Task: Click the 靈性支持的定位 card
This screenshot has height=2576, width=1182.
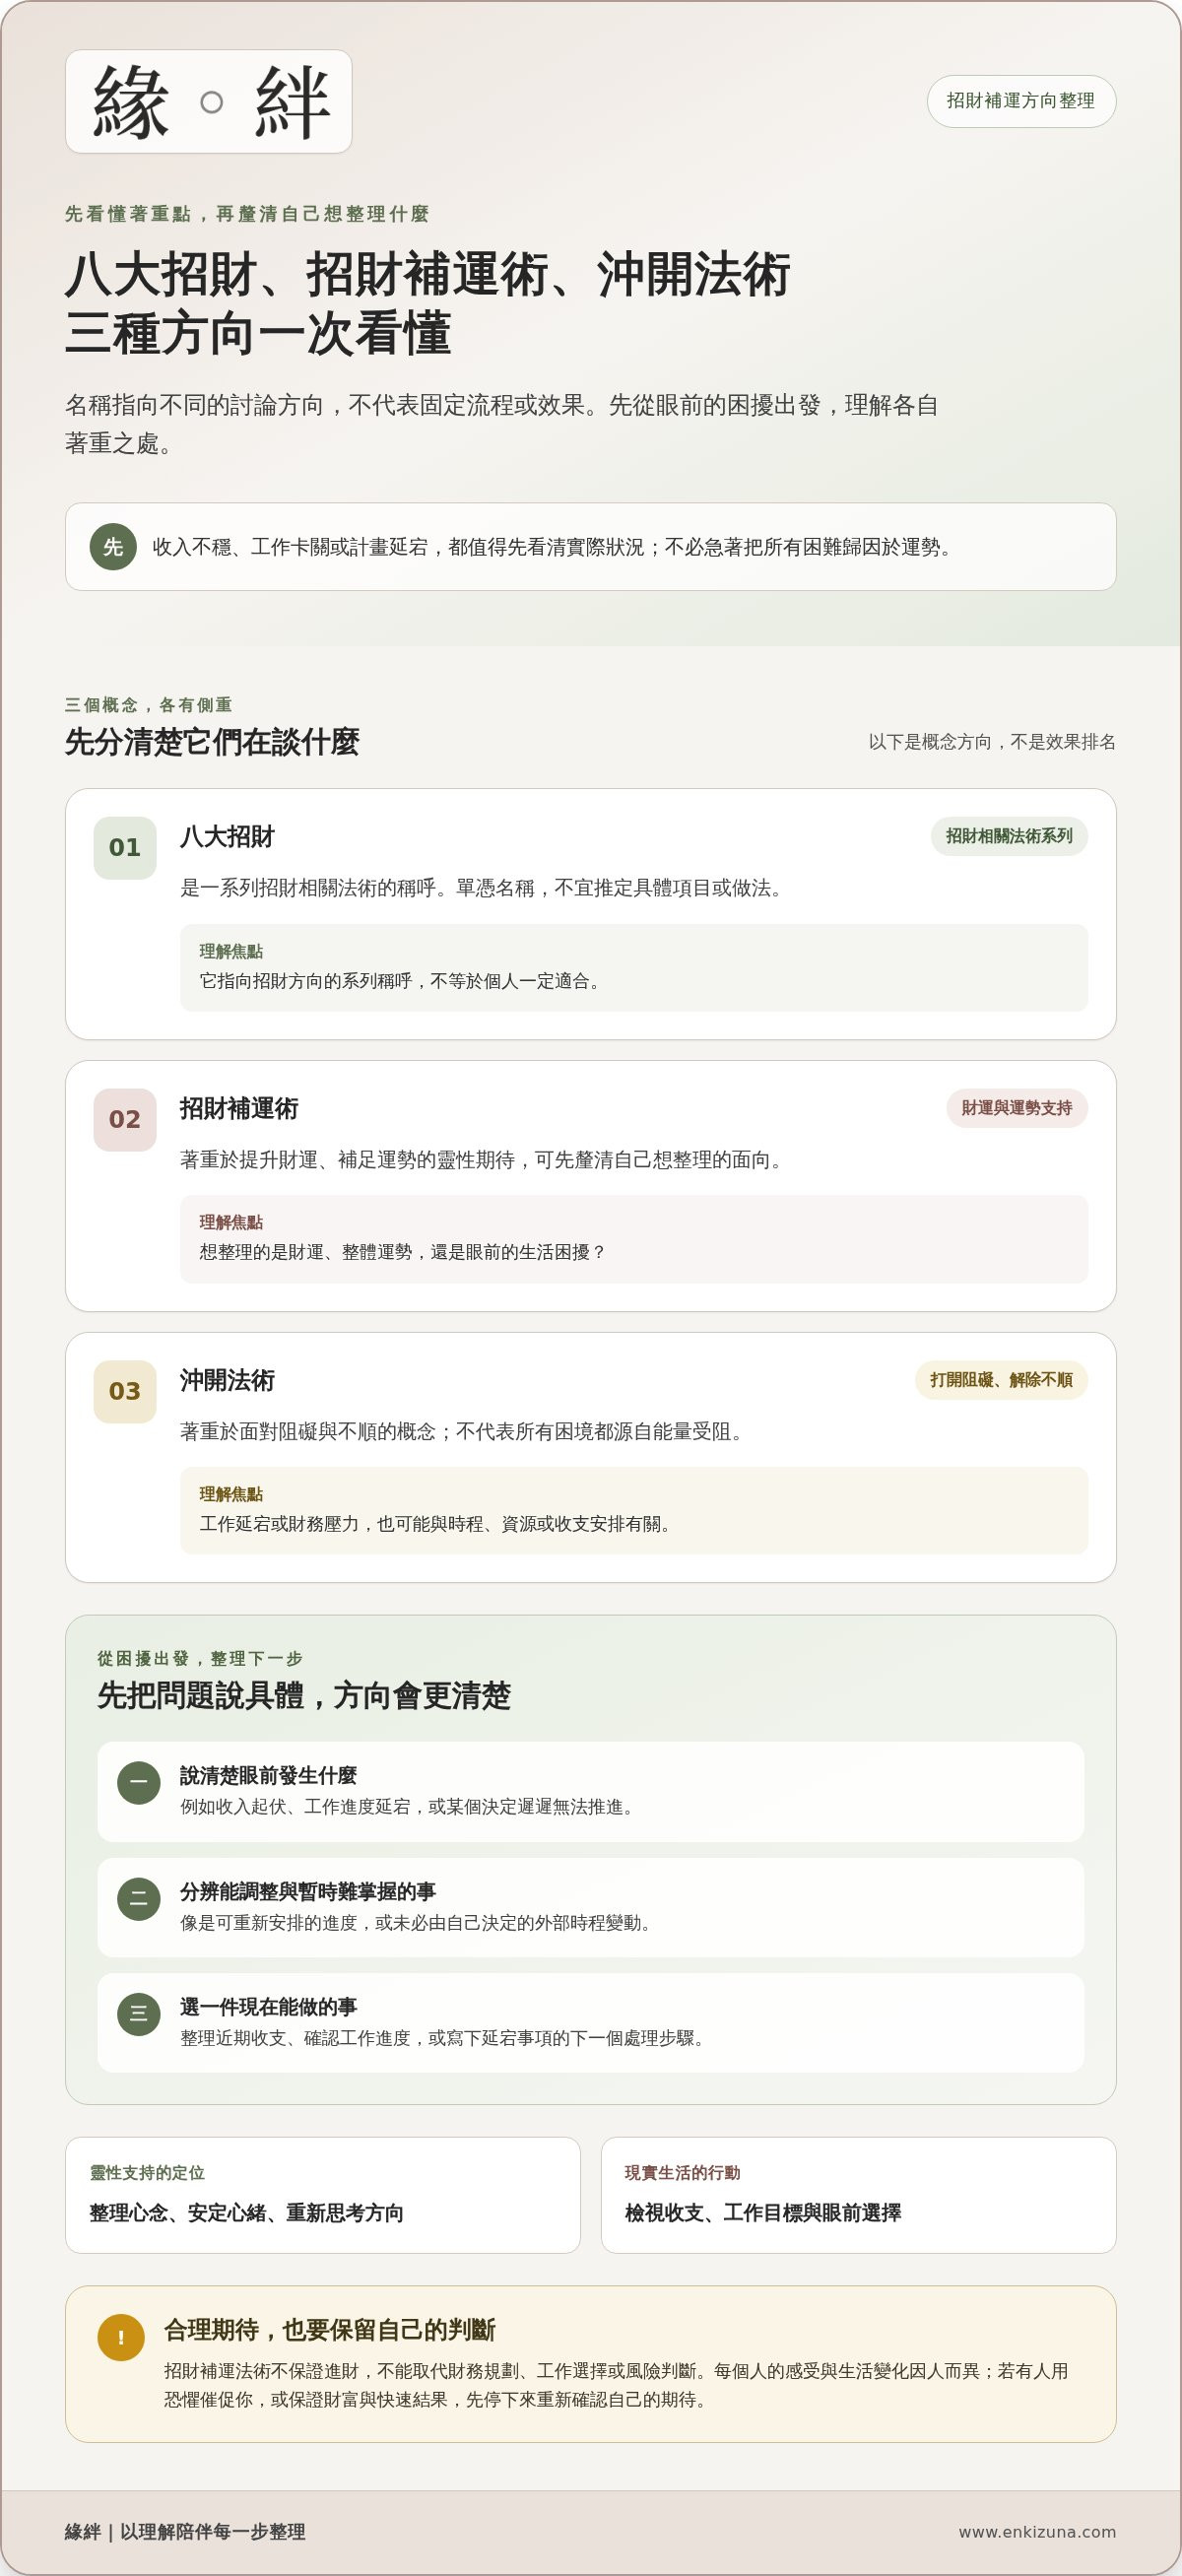Action: click(x=323, y=2195)
